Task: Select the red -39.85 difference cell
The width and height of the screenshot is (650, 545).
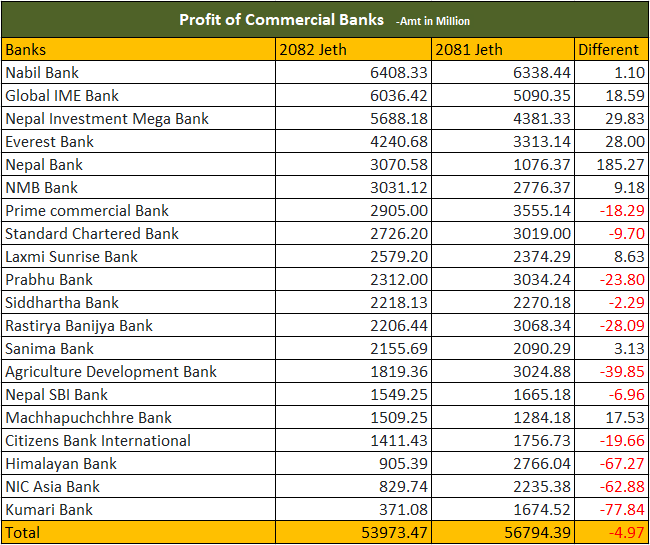Action: tap(611, 371)
